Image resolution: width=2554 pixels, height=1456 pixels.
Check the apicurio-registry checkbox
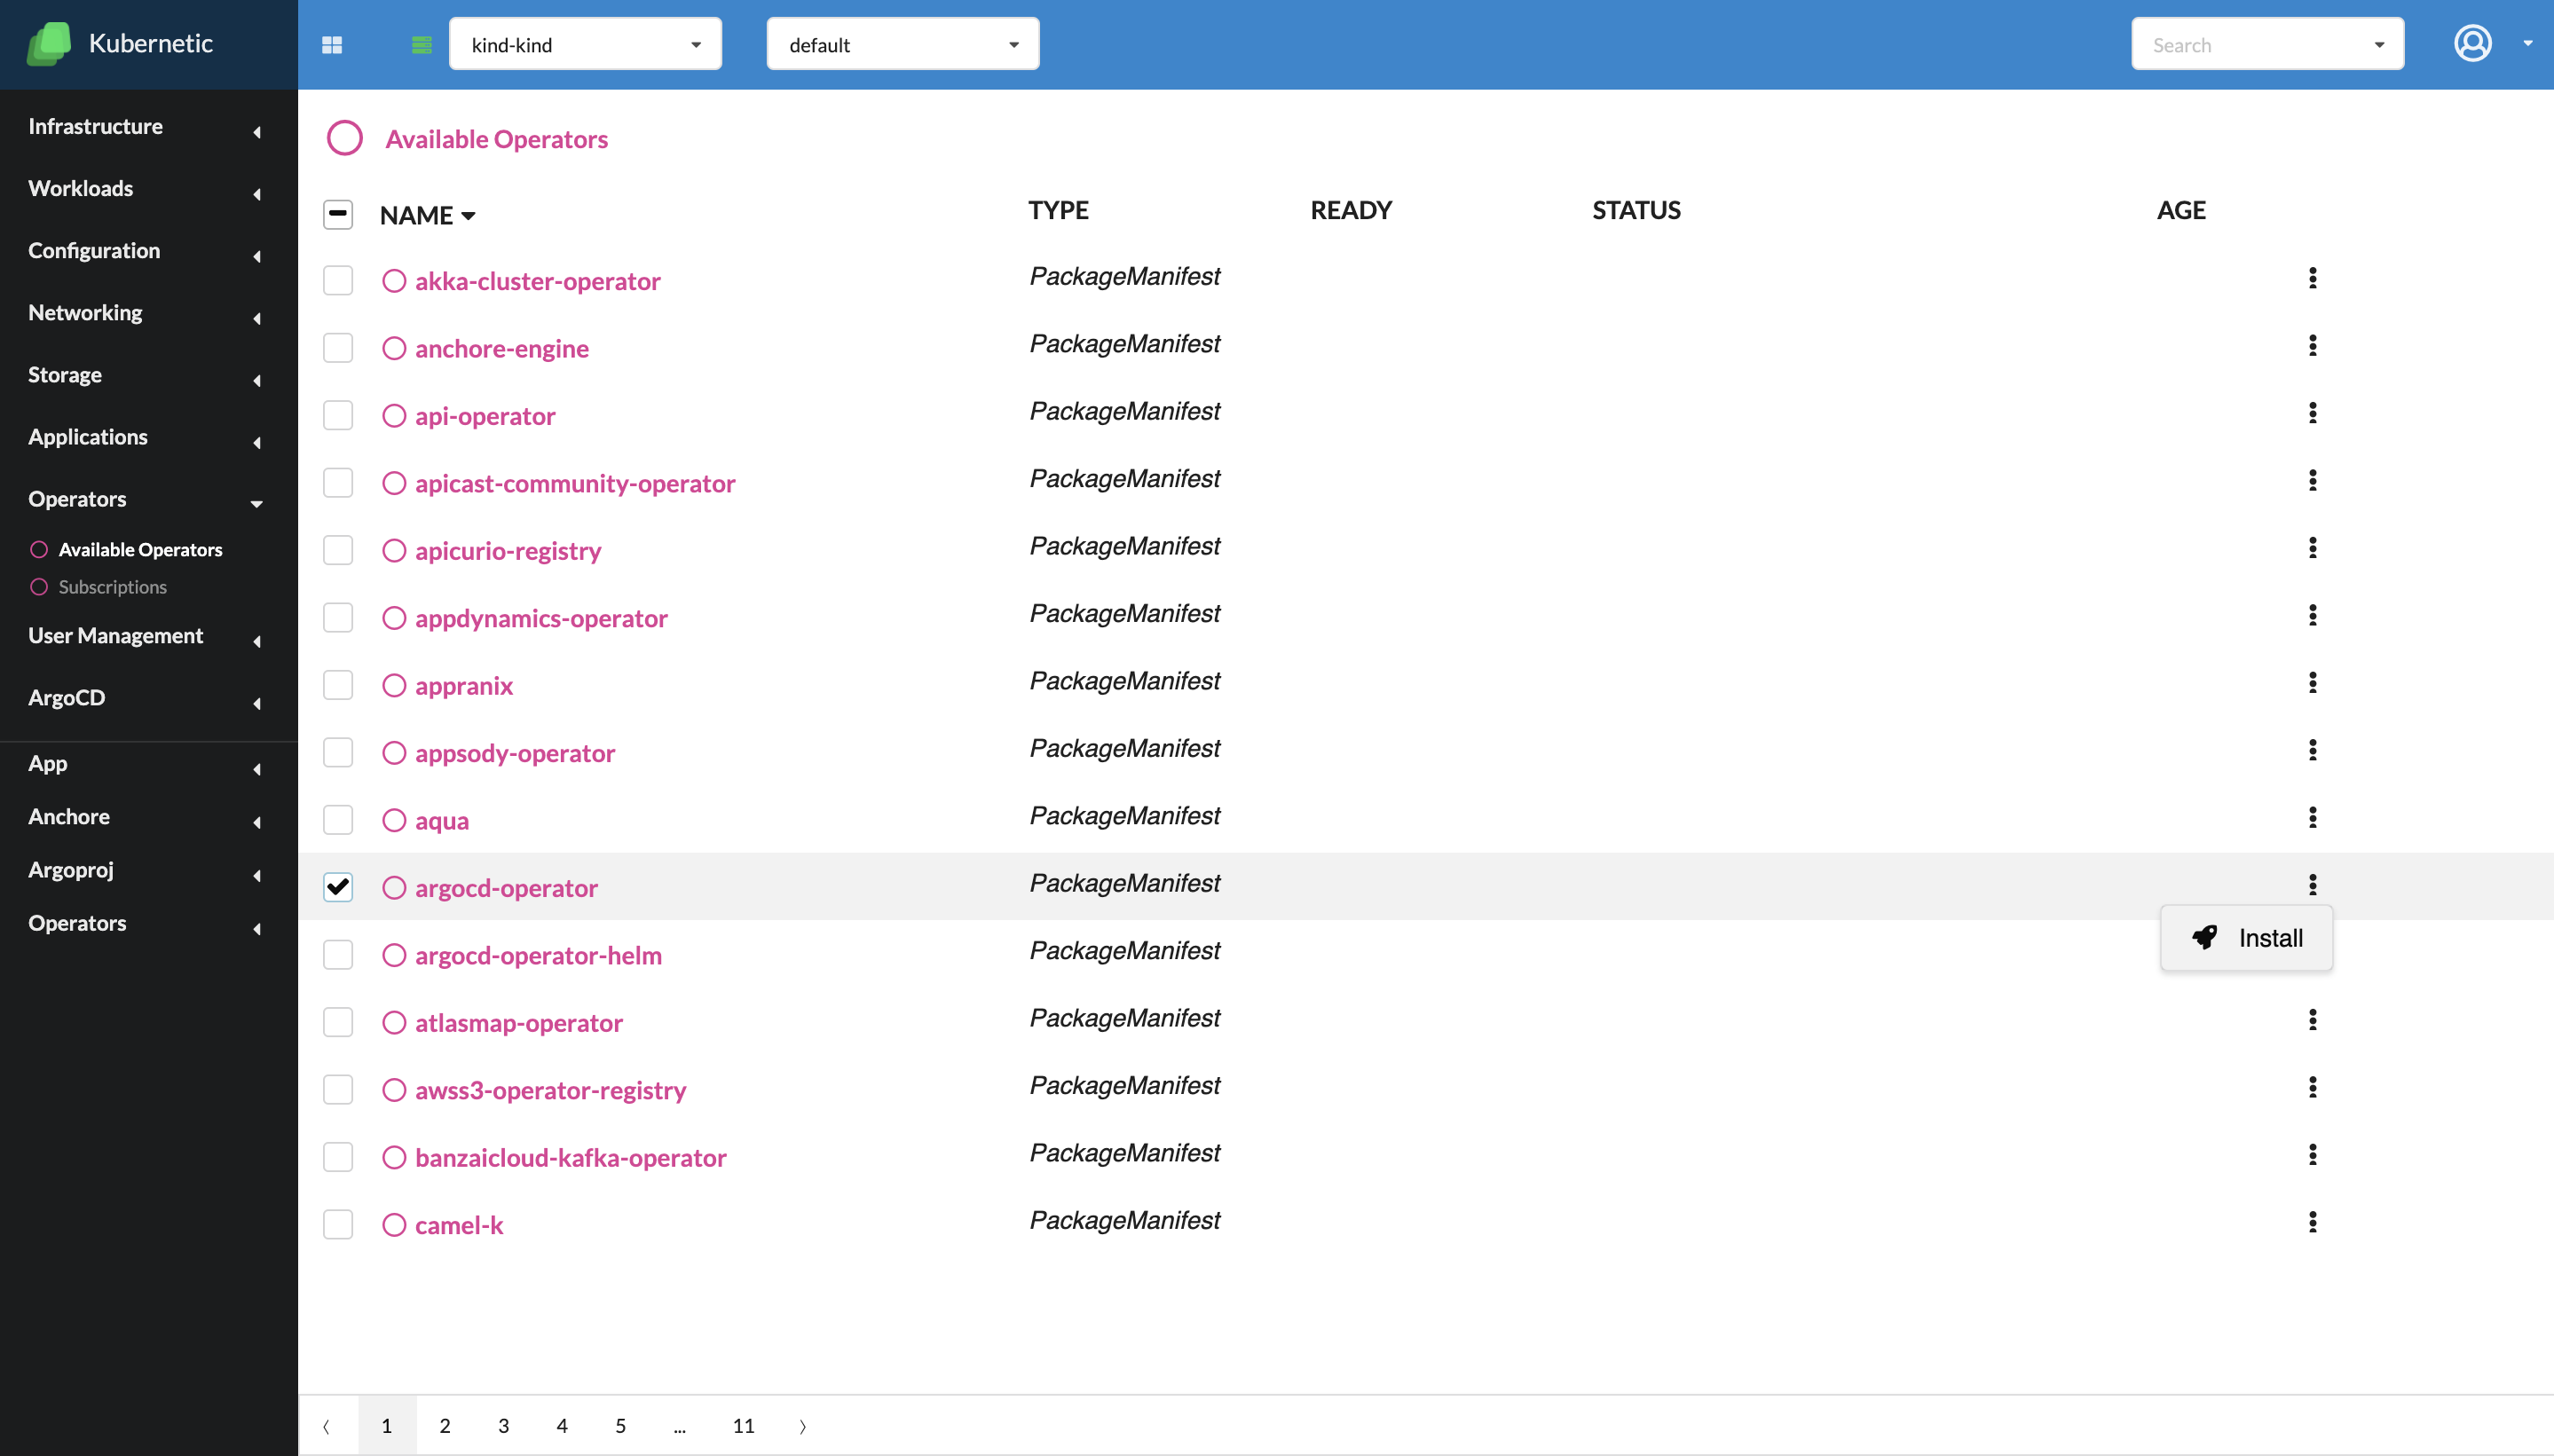(338, 550)
